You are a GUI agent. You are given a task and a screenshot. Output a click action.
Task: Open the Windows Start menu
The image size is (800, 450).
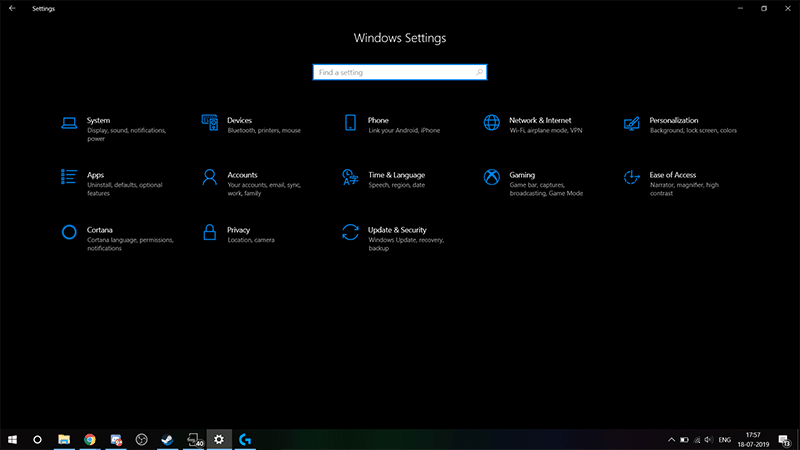click(12, 439)
